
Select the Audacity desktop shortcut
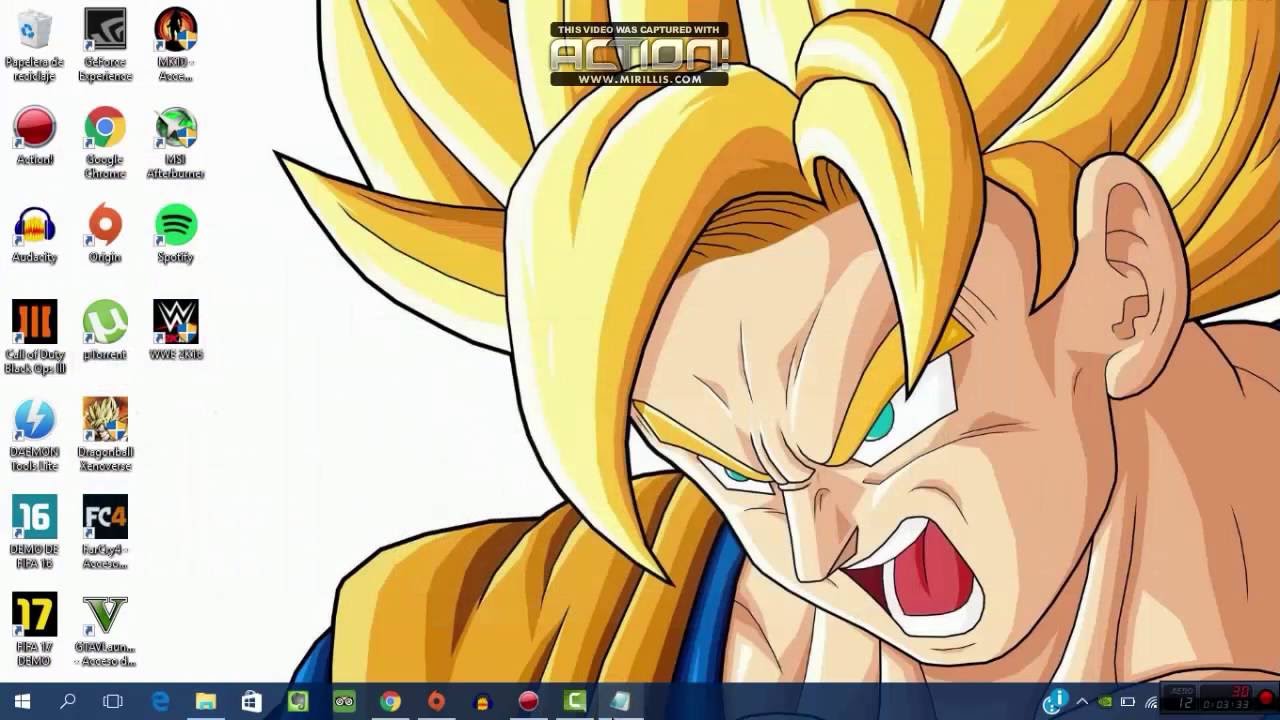point(34,235)
